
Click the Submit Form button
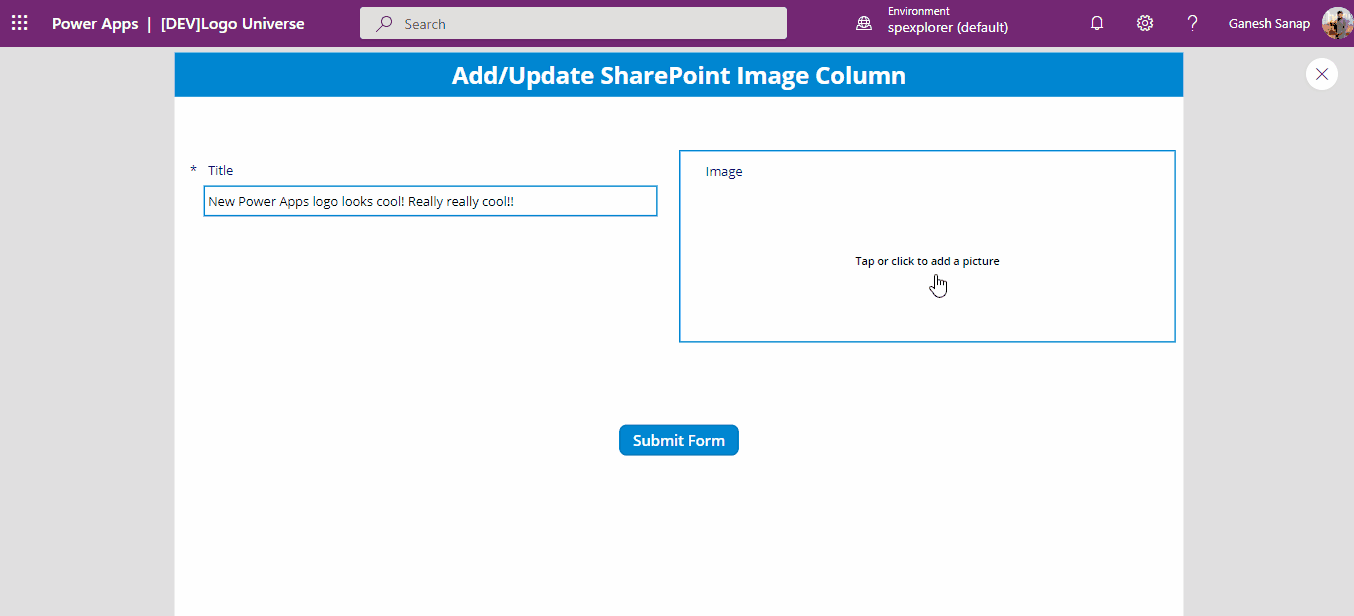678,440
